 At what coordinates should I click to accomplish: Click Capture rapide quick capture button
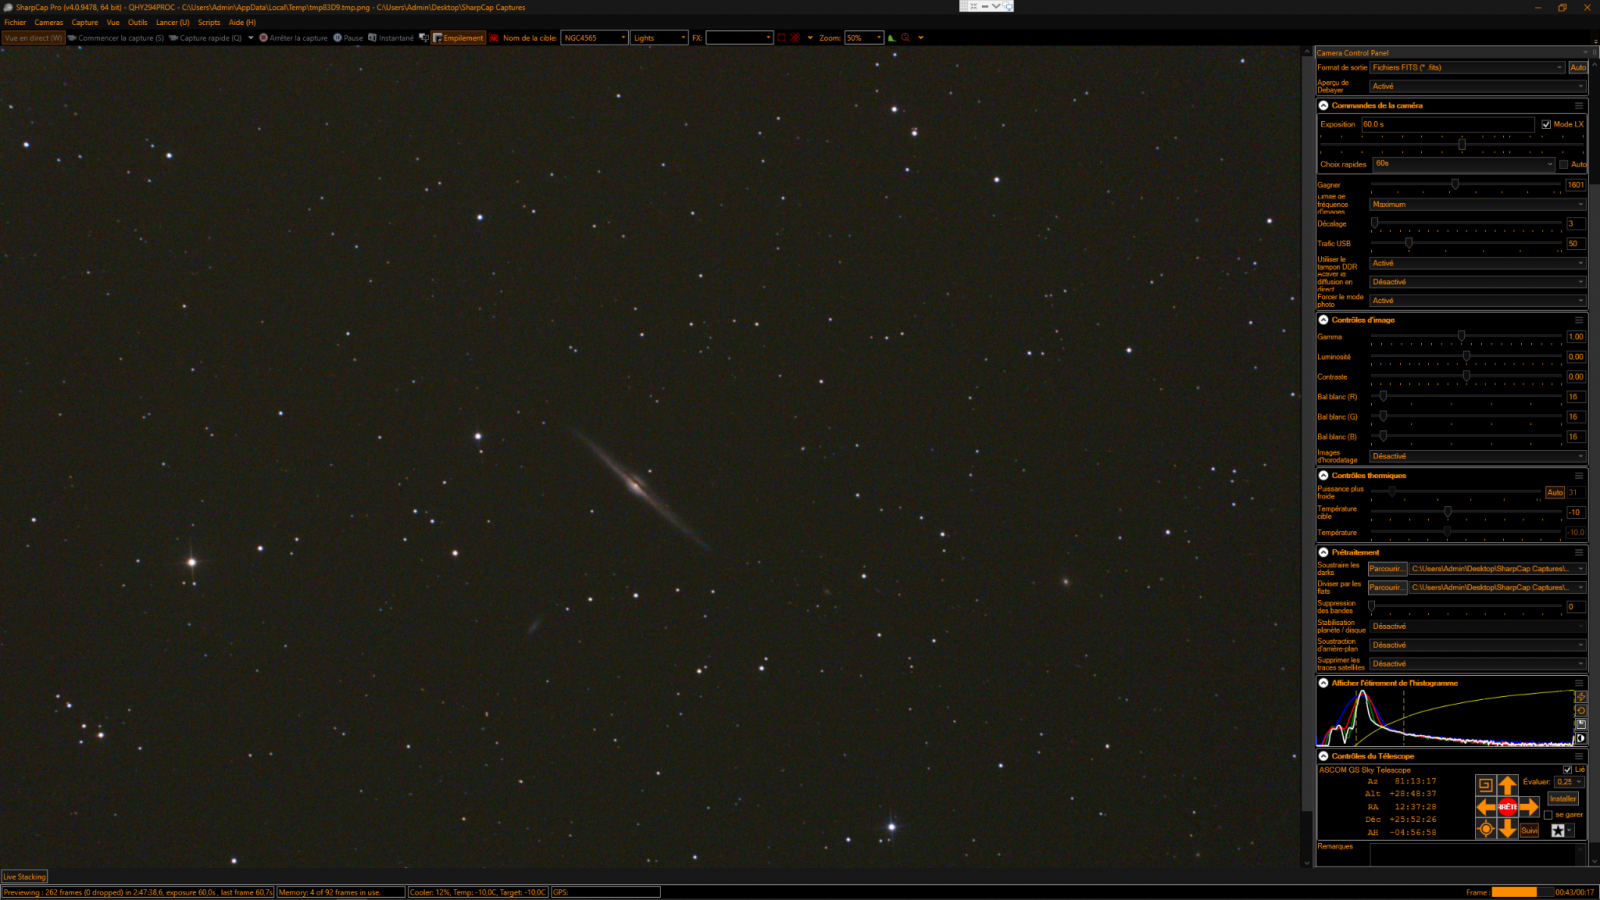pyautogui.click(x=205, y=38)
